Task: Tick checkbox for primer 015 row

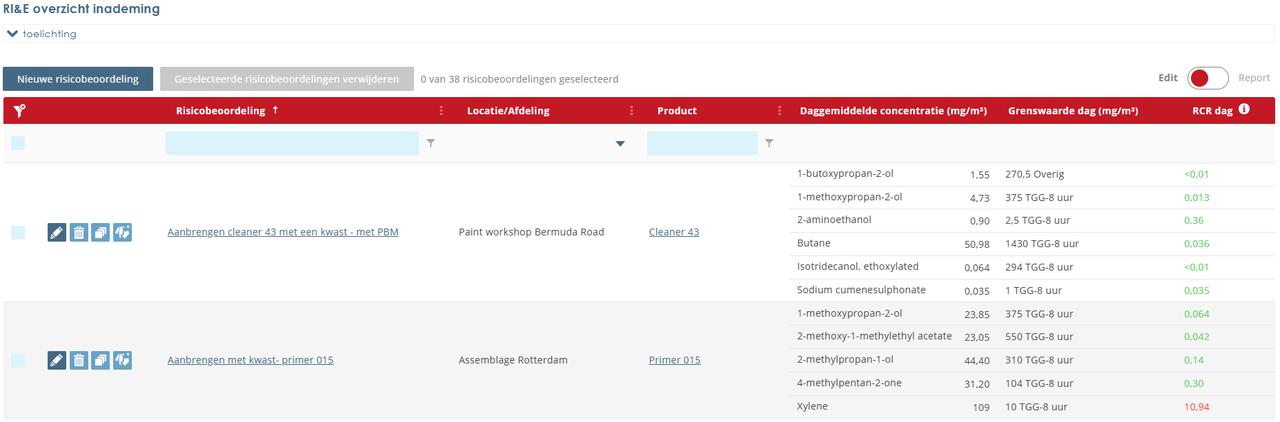Action: (18, 360)
